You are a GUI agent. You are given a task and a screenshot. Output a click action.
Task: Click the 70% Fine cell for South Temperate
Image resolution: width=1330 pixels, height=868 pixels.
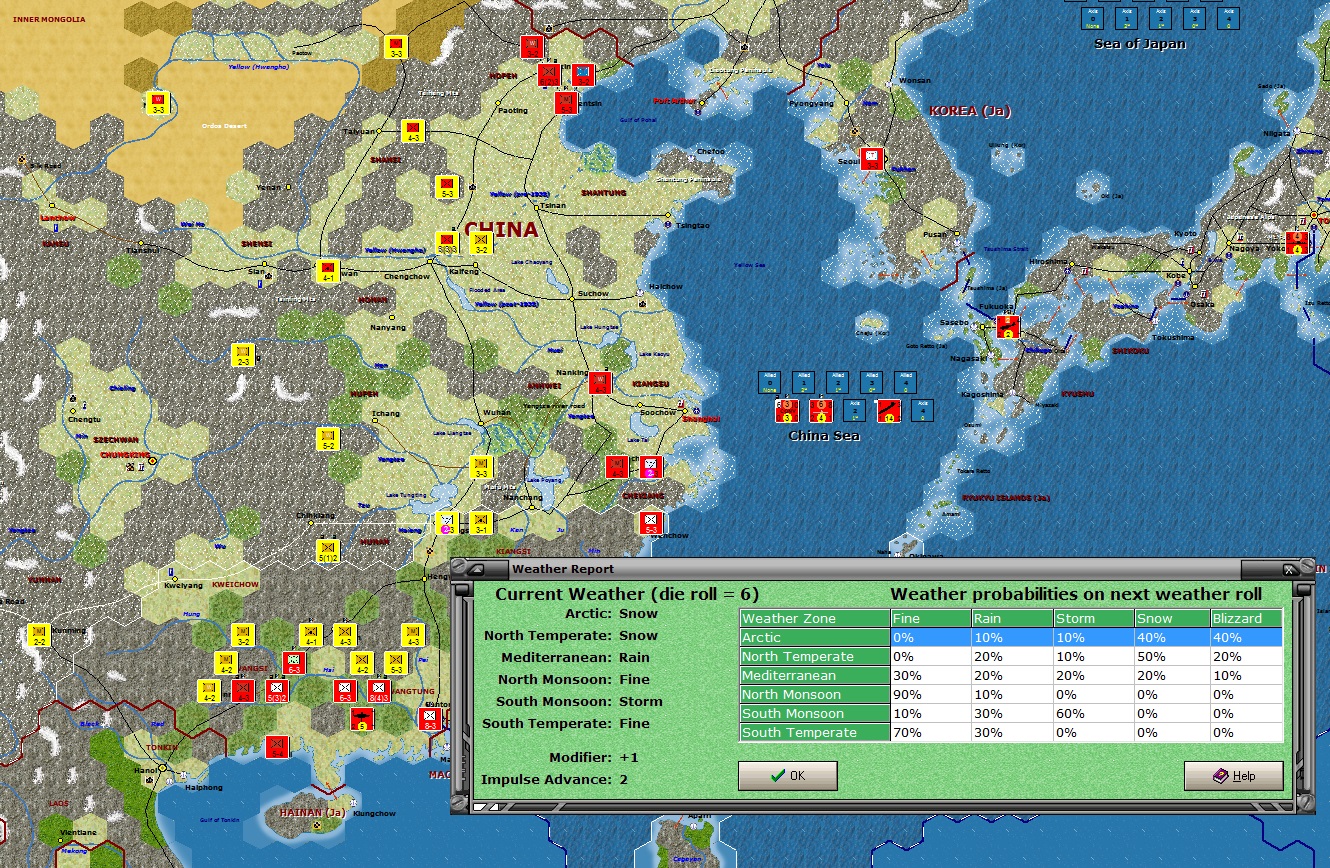point(931,732)
